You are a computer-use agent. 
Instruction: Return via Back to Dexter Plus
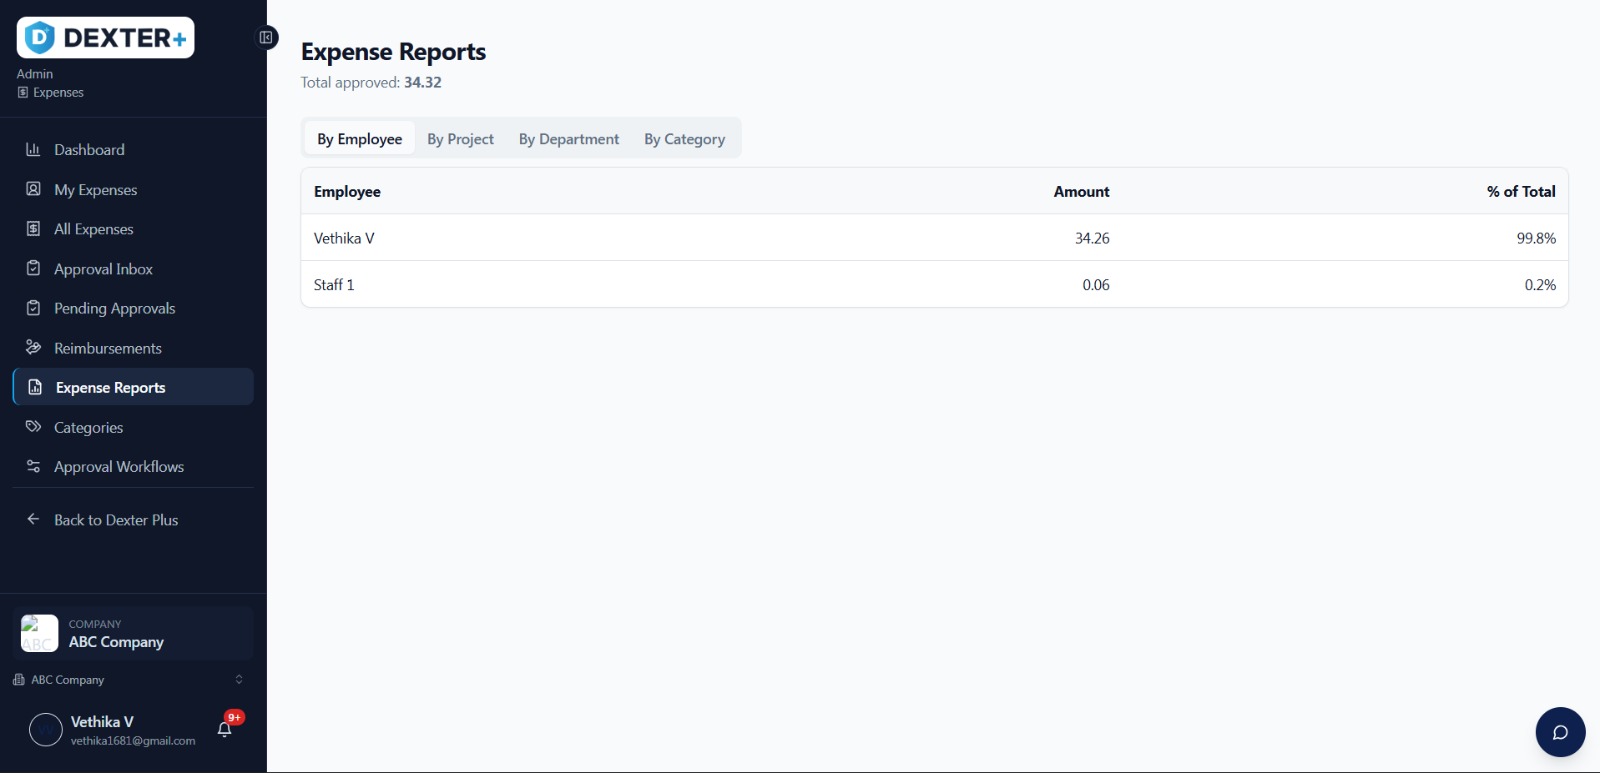pyautogui.click(x=133, y=520)
